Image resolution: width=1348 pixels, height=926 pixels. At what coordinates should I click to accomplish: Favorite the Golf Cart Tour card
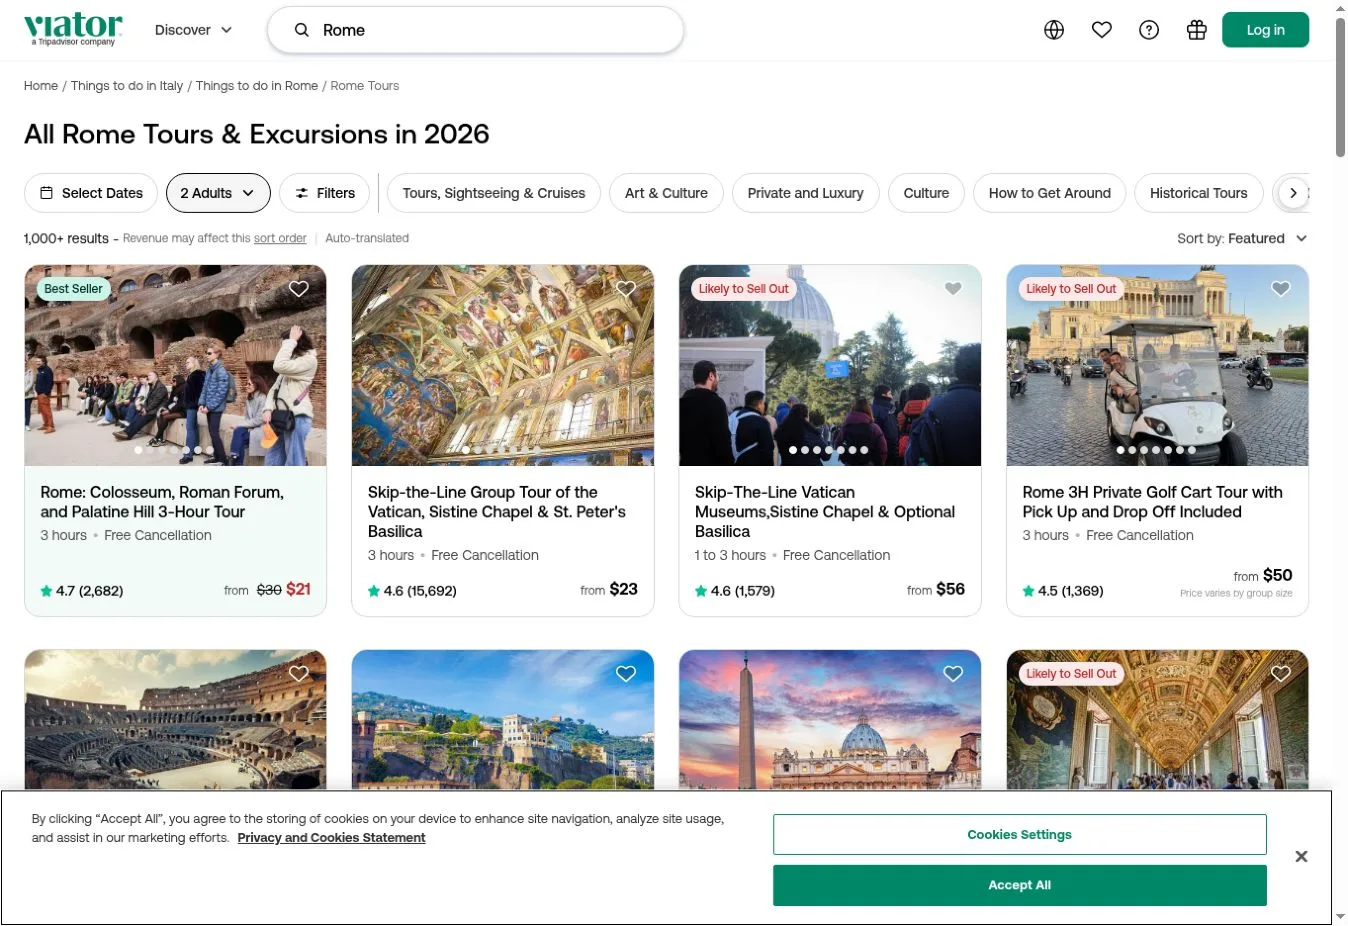1281,289
